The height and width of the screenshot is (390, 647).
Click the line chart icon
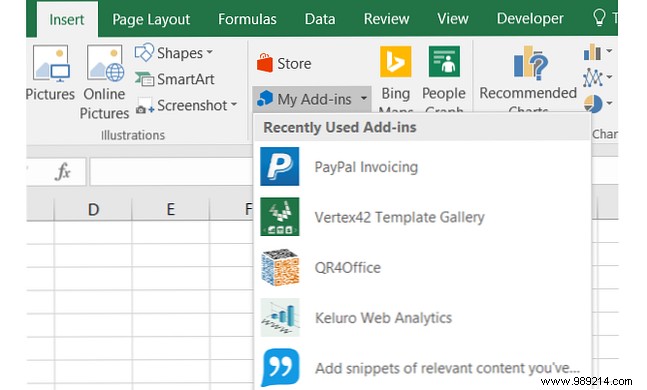[x=593, y=78]
